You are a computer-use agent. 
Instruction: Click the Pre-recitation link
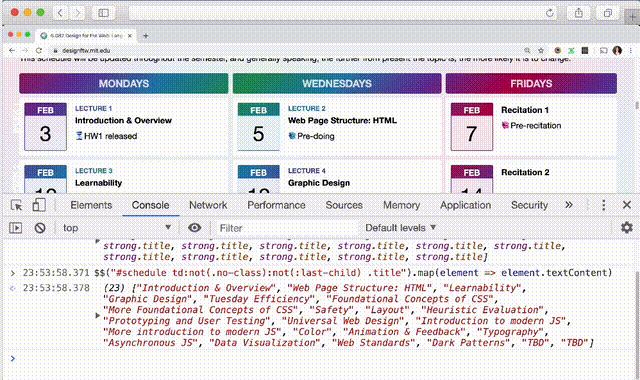click(536, 125)
